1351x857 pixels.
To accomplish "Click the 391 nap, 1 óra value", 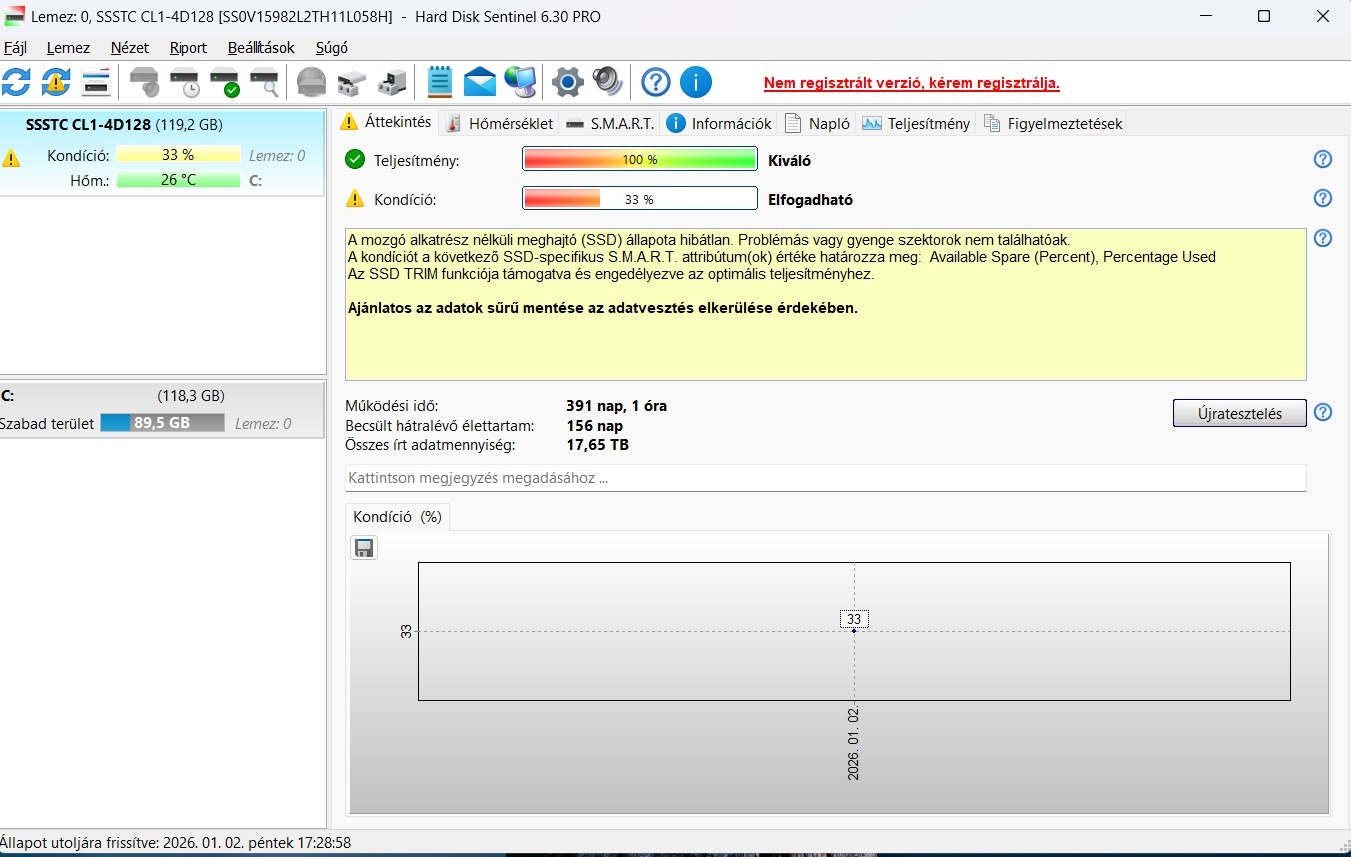I will [x=616, y=406].
